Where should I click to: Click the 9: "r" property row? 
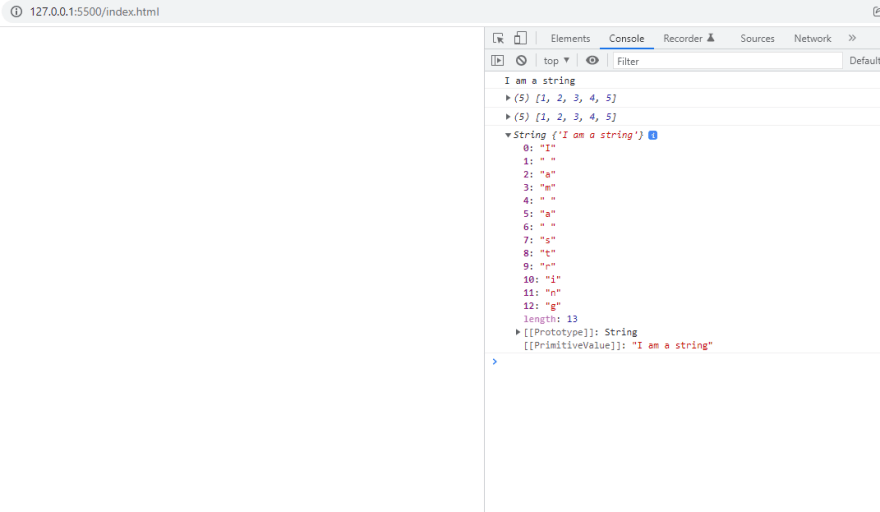pyautogui.click(x=539, y=267)
